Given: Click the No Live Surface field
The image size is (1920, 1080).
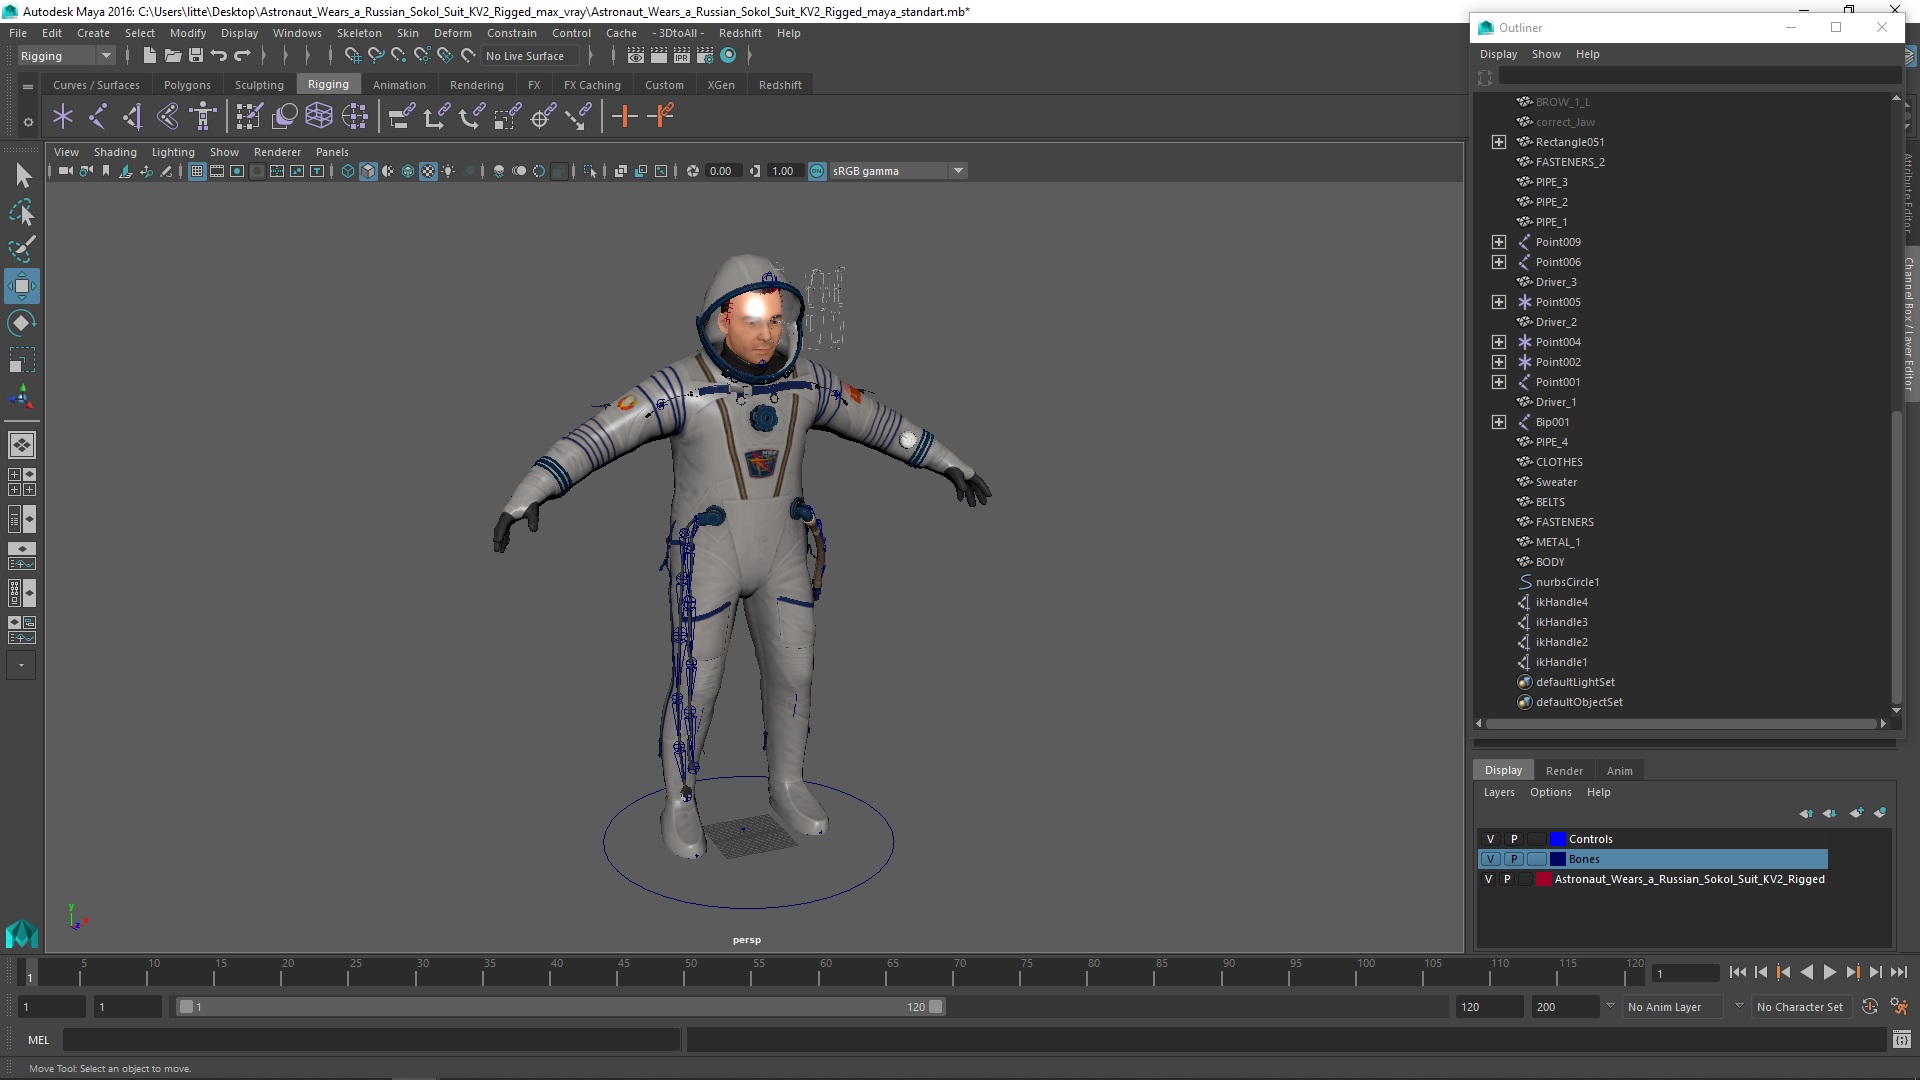Looking at the screenshot, I should coord(530,56).
